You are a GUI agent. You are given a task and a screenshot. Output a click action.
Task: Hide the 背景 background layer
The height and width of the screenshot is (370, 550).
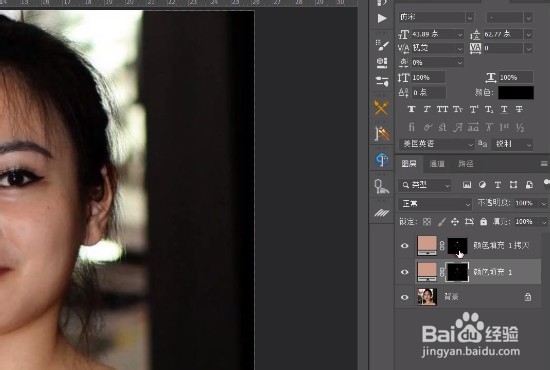click(x=404, y=297)
